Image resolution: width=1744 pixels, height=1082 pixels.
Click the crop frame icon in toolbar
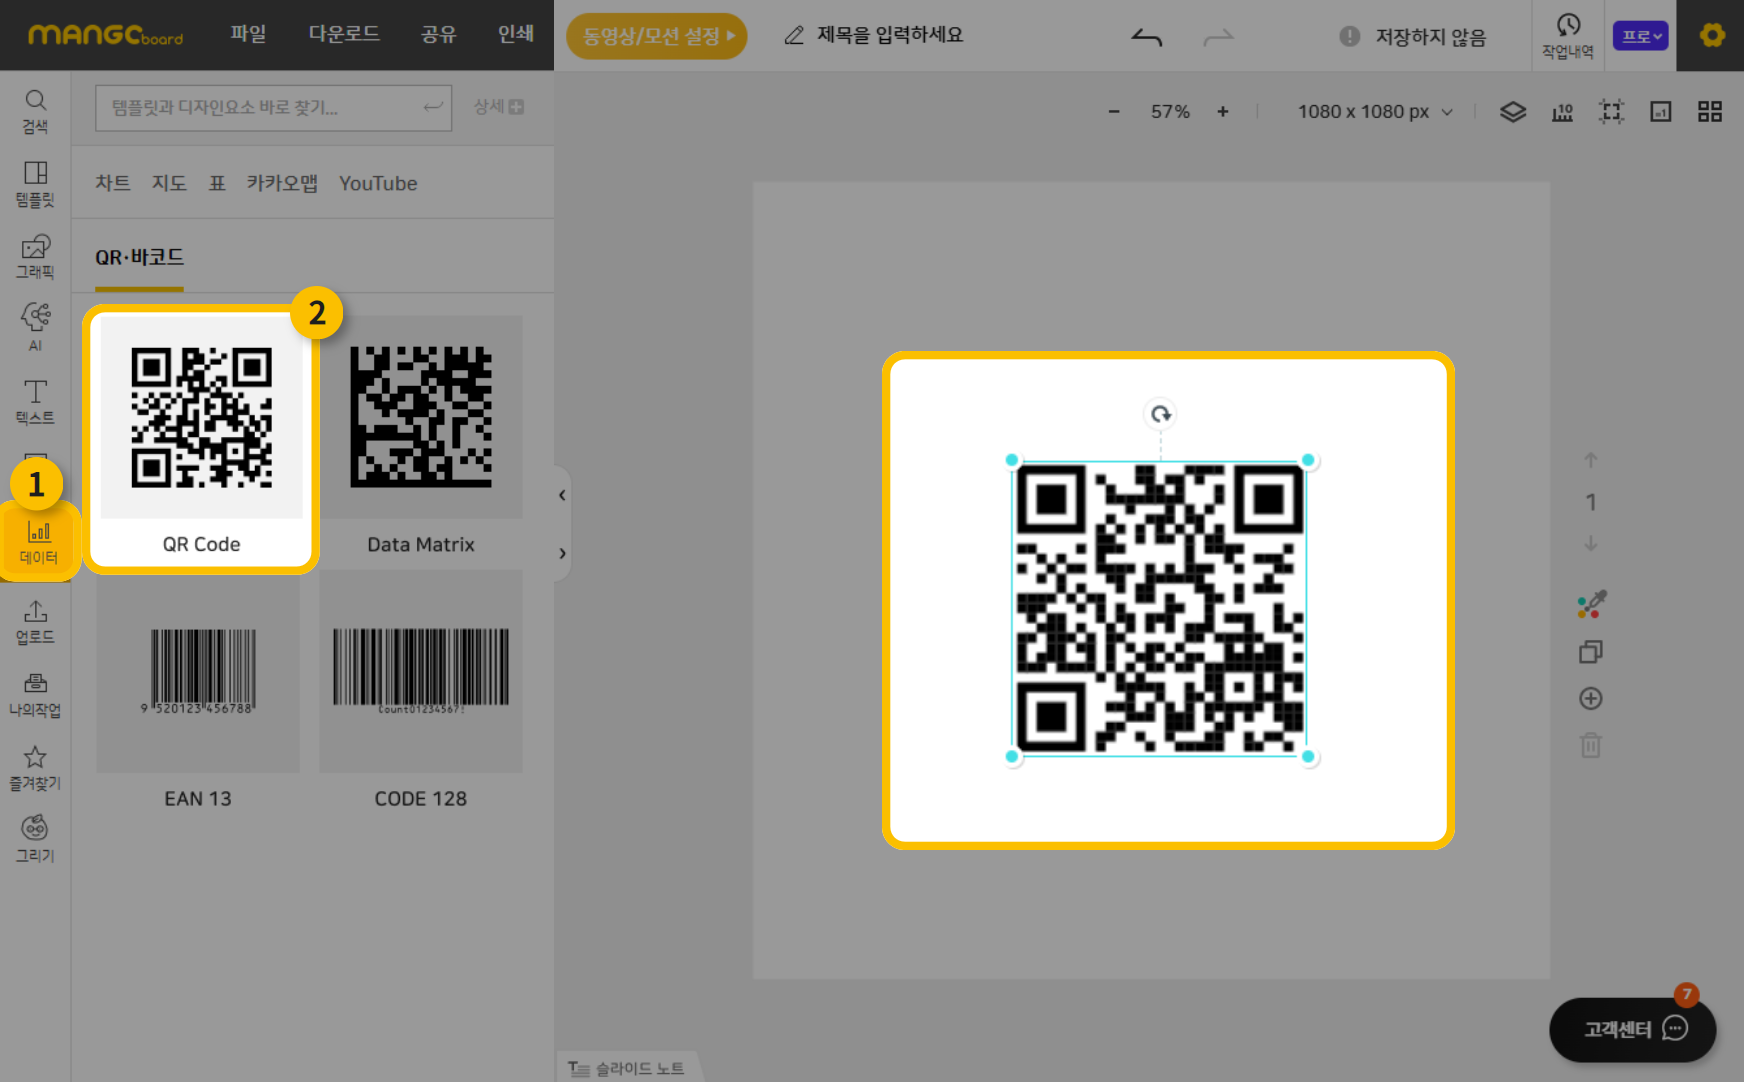point(1611,112)
